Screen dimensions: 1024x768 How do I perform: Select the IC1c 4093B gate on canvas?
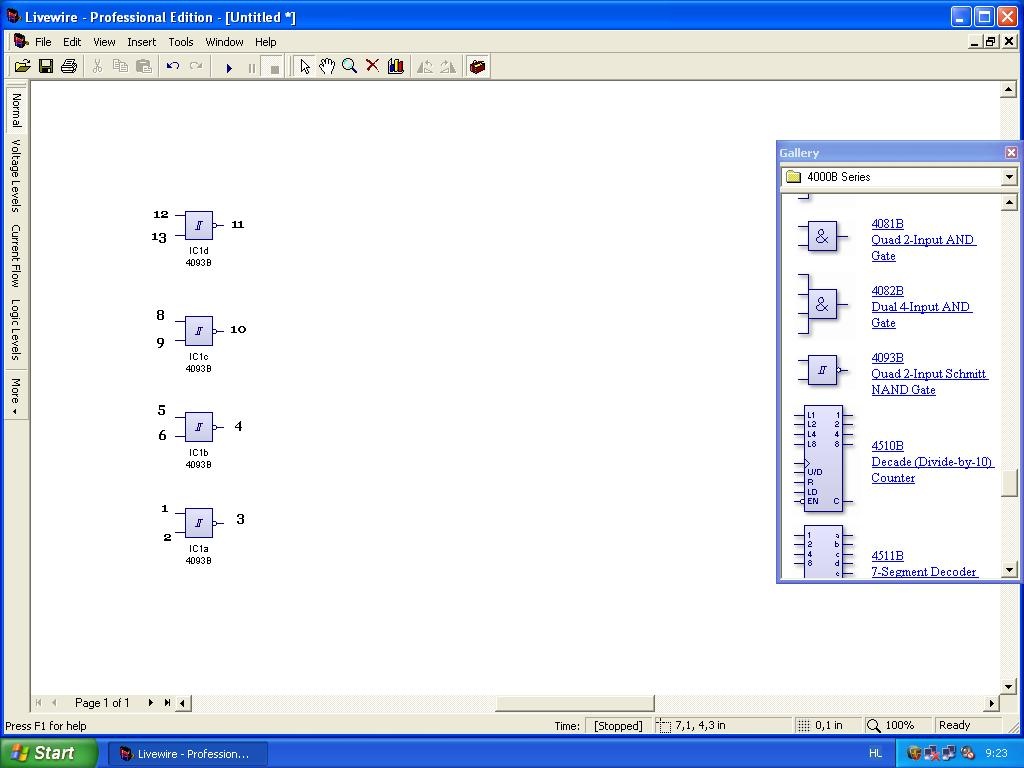[x=199, y=331]
